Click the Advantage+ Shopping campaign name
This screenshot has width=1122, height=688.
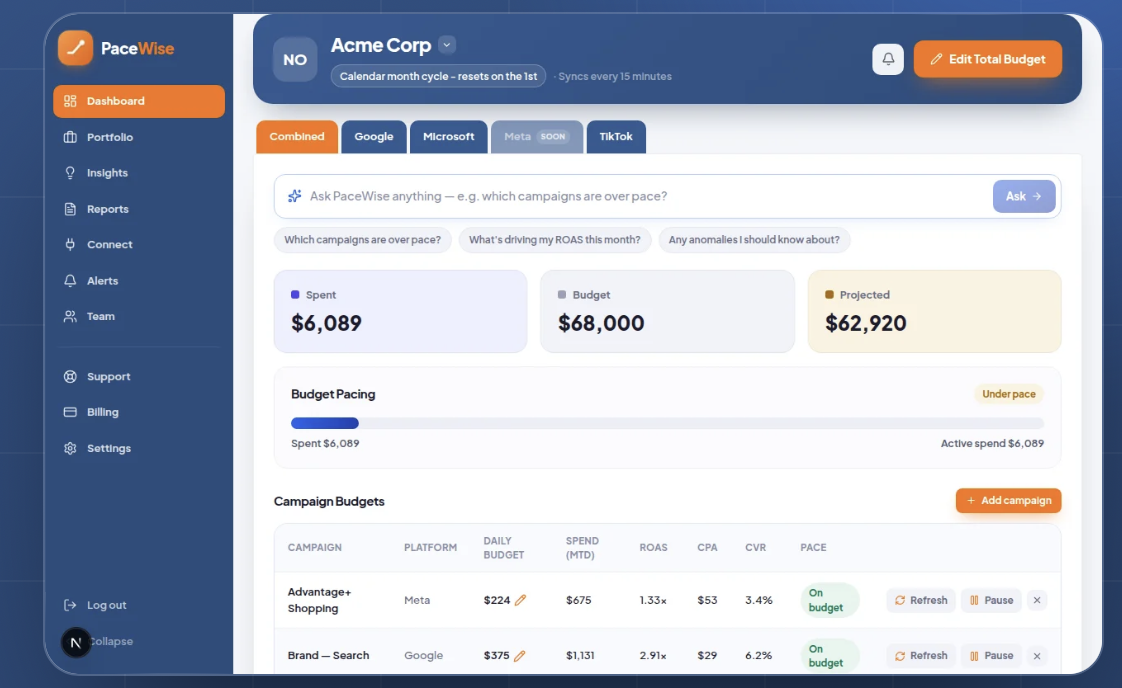[x=319, y=600]
